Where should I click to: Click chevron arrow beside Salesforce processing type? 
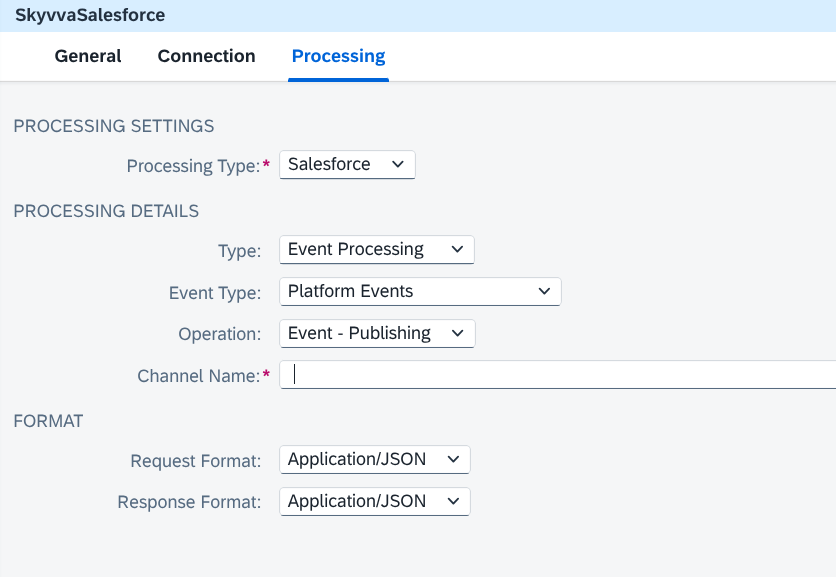[x=398, y=164]
